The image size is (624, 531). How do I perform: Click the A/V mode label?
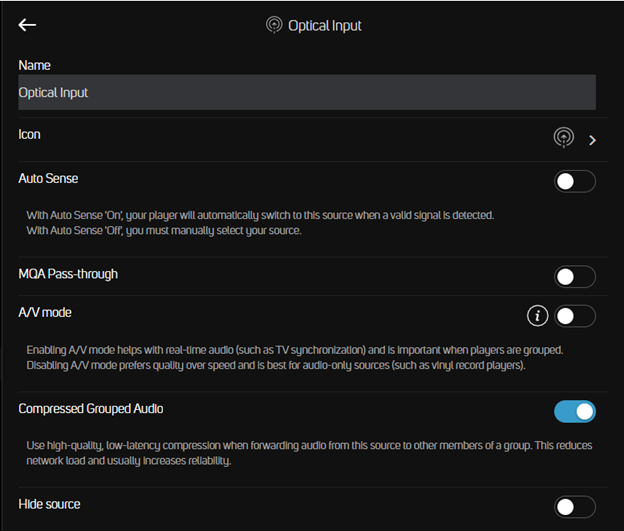tap(45, 312)
